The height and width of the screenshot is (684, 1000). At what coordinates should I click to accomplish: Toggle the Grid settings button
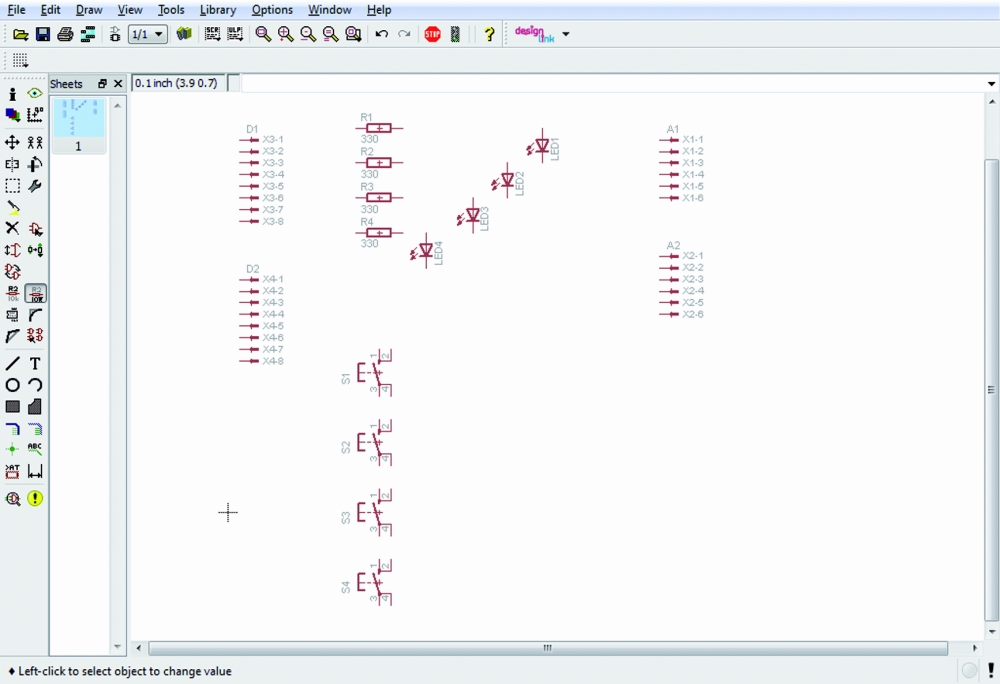point(20,61)
